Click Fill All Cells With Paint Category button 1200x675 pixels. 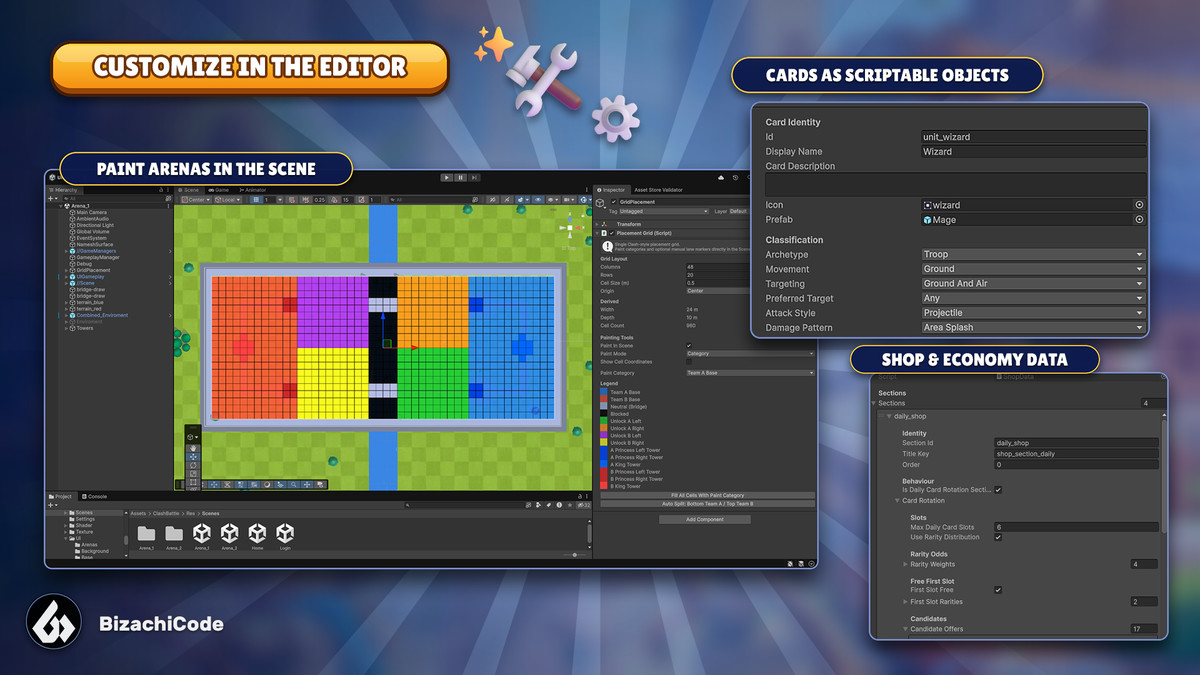(x=708, y=495)
